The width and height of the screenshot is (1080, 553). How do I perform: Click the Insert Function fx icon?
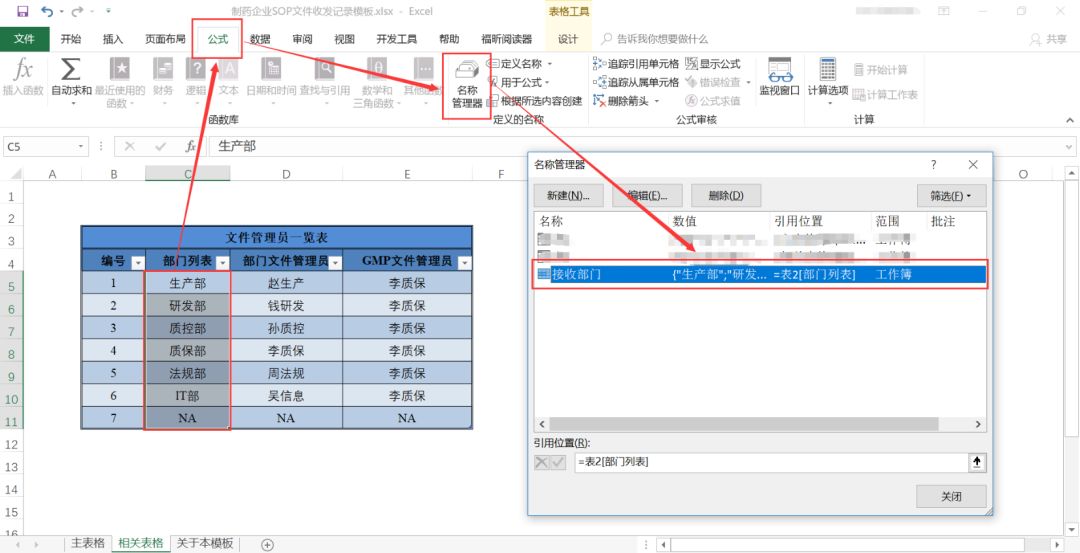click(x=23, y=72)
